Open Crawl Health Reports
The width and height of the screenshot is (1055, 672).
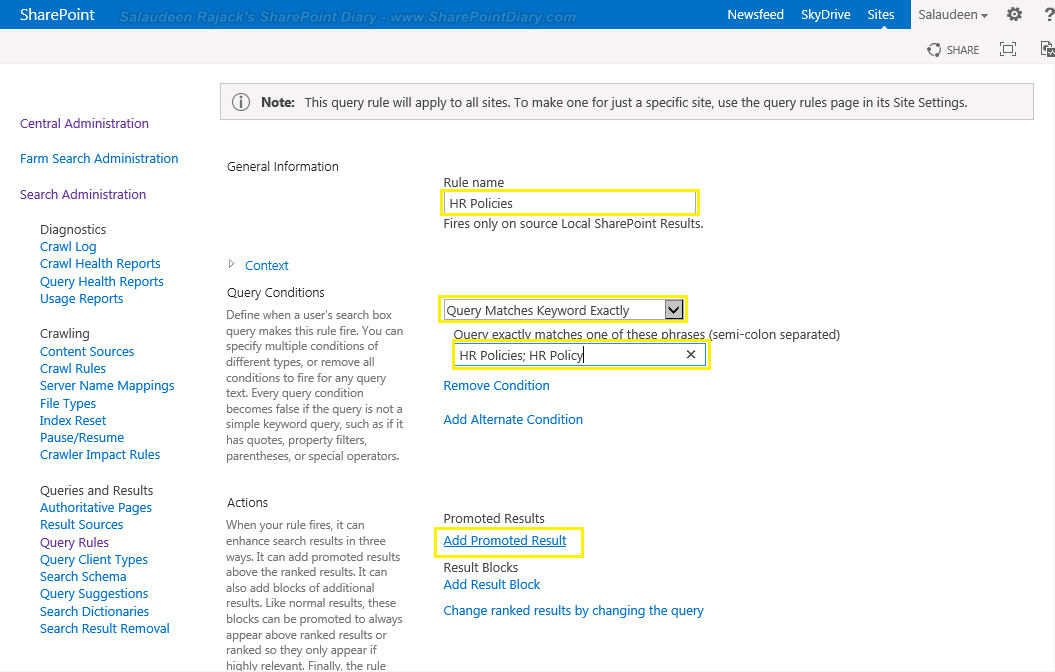(x=100, y=263)
